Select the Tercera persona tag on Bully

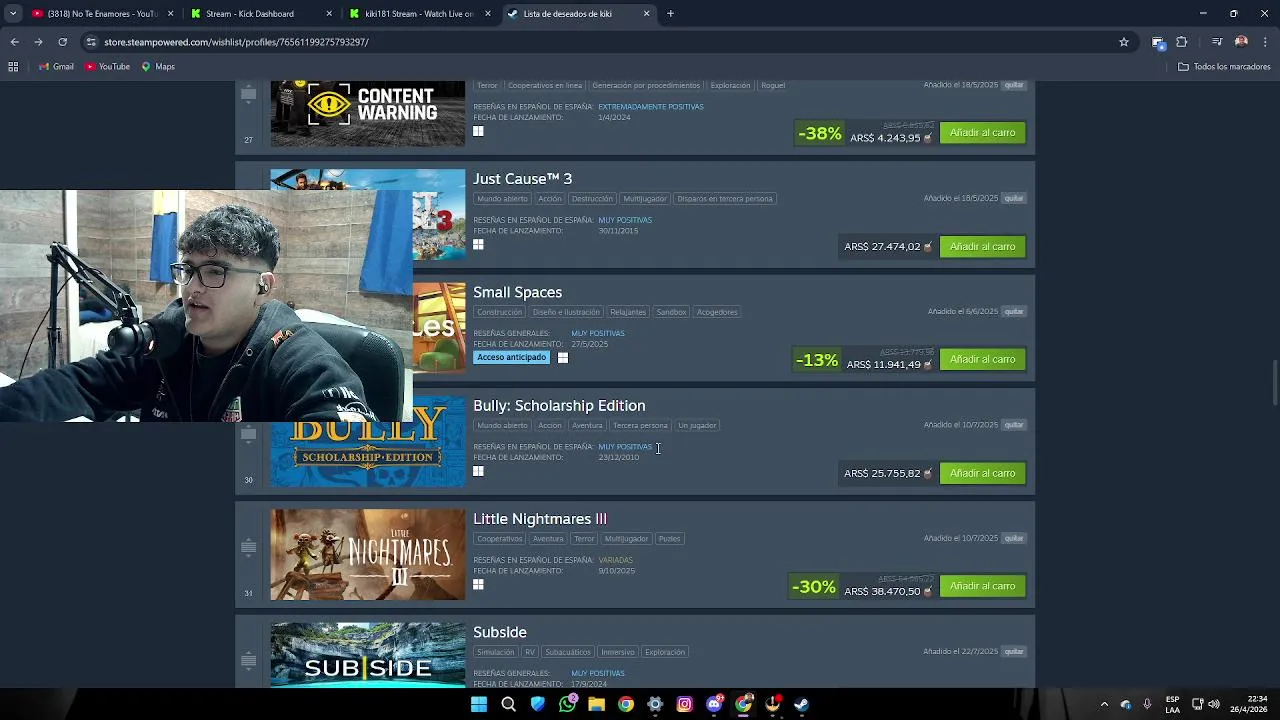pos(640,425)
